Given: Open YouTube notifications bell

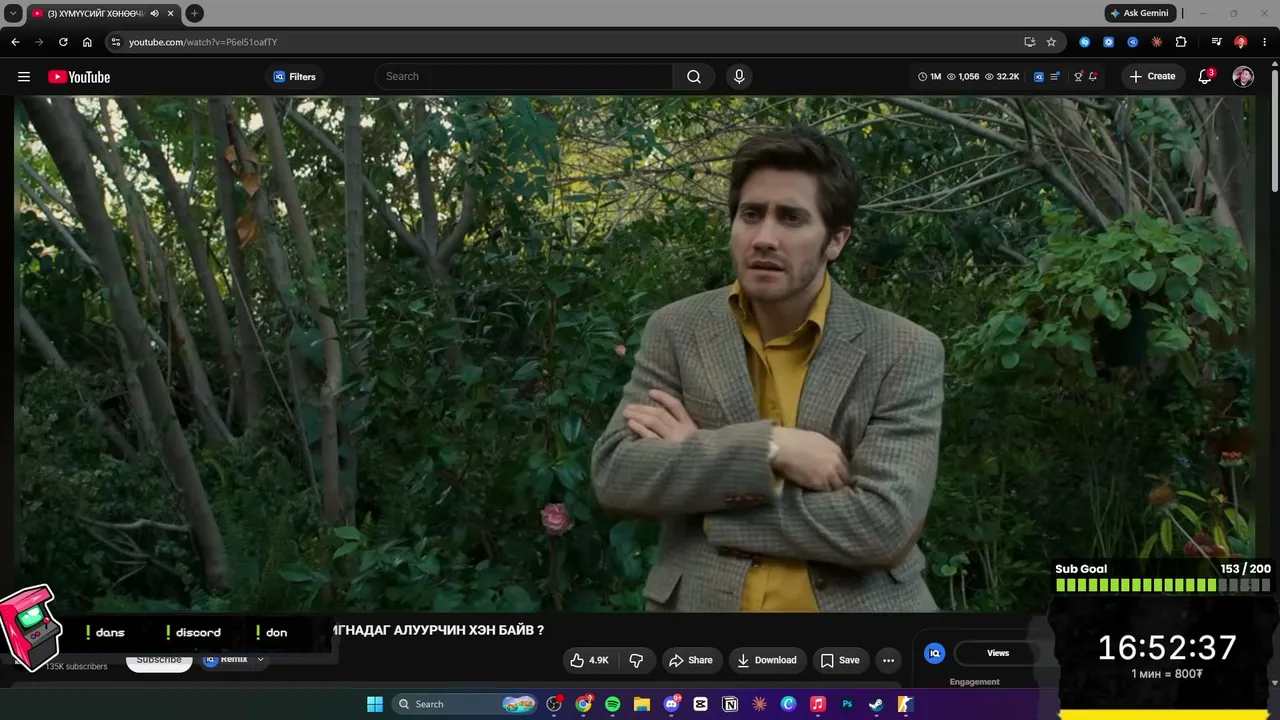Looking at the screenshot, I should tap(1205, 77).
